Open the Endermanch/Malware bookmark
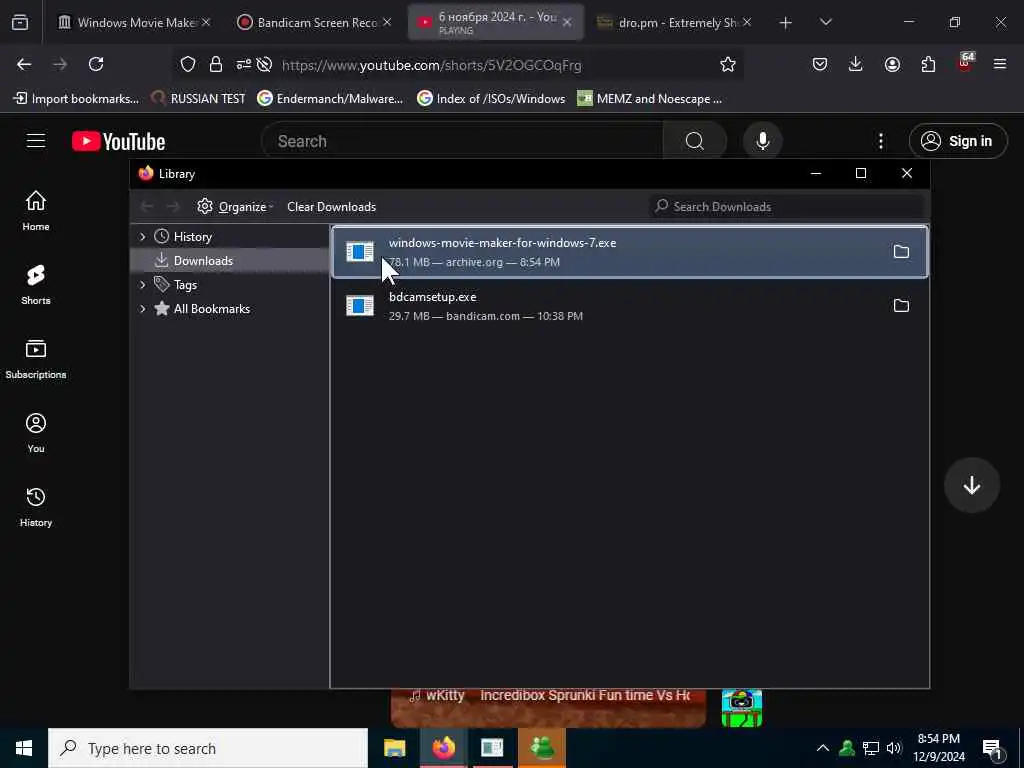This screenshot has width=1024, height=768. (x=330, y=99)
